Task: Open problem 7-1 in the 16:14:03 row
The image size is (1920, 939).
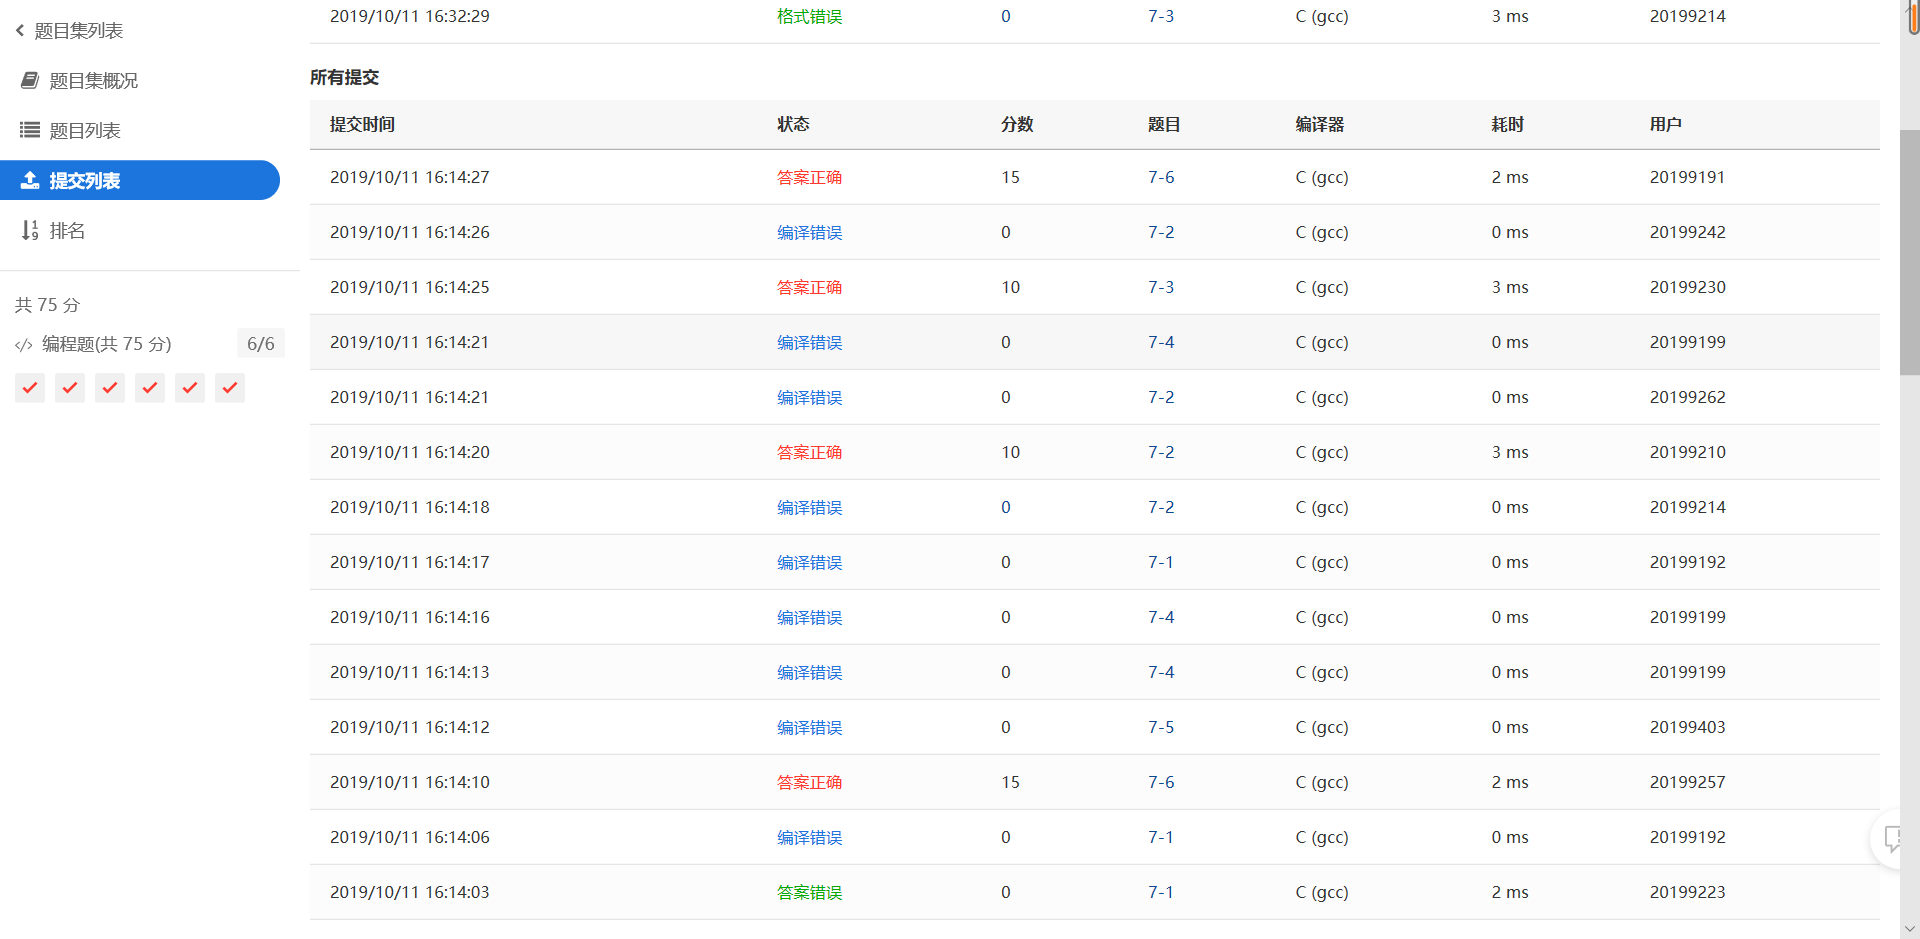Action: (1161, 892)
